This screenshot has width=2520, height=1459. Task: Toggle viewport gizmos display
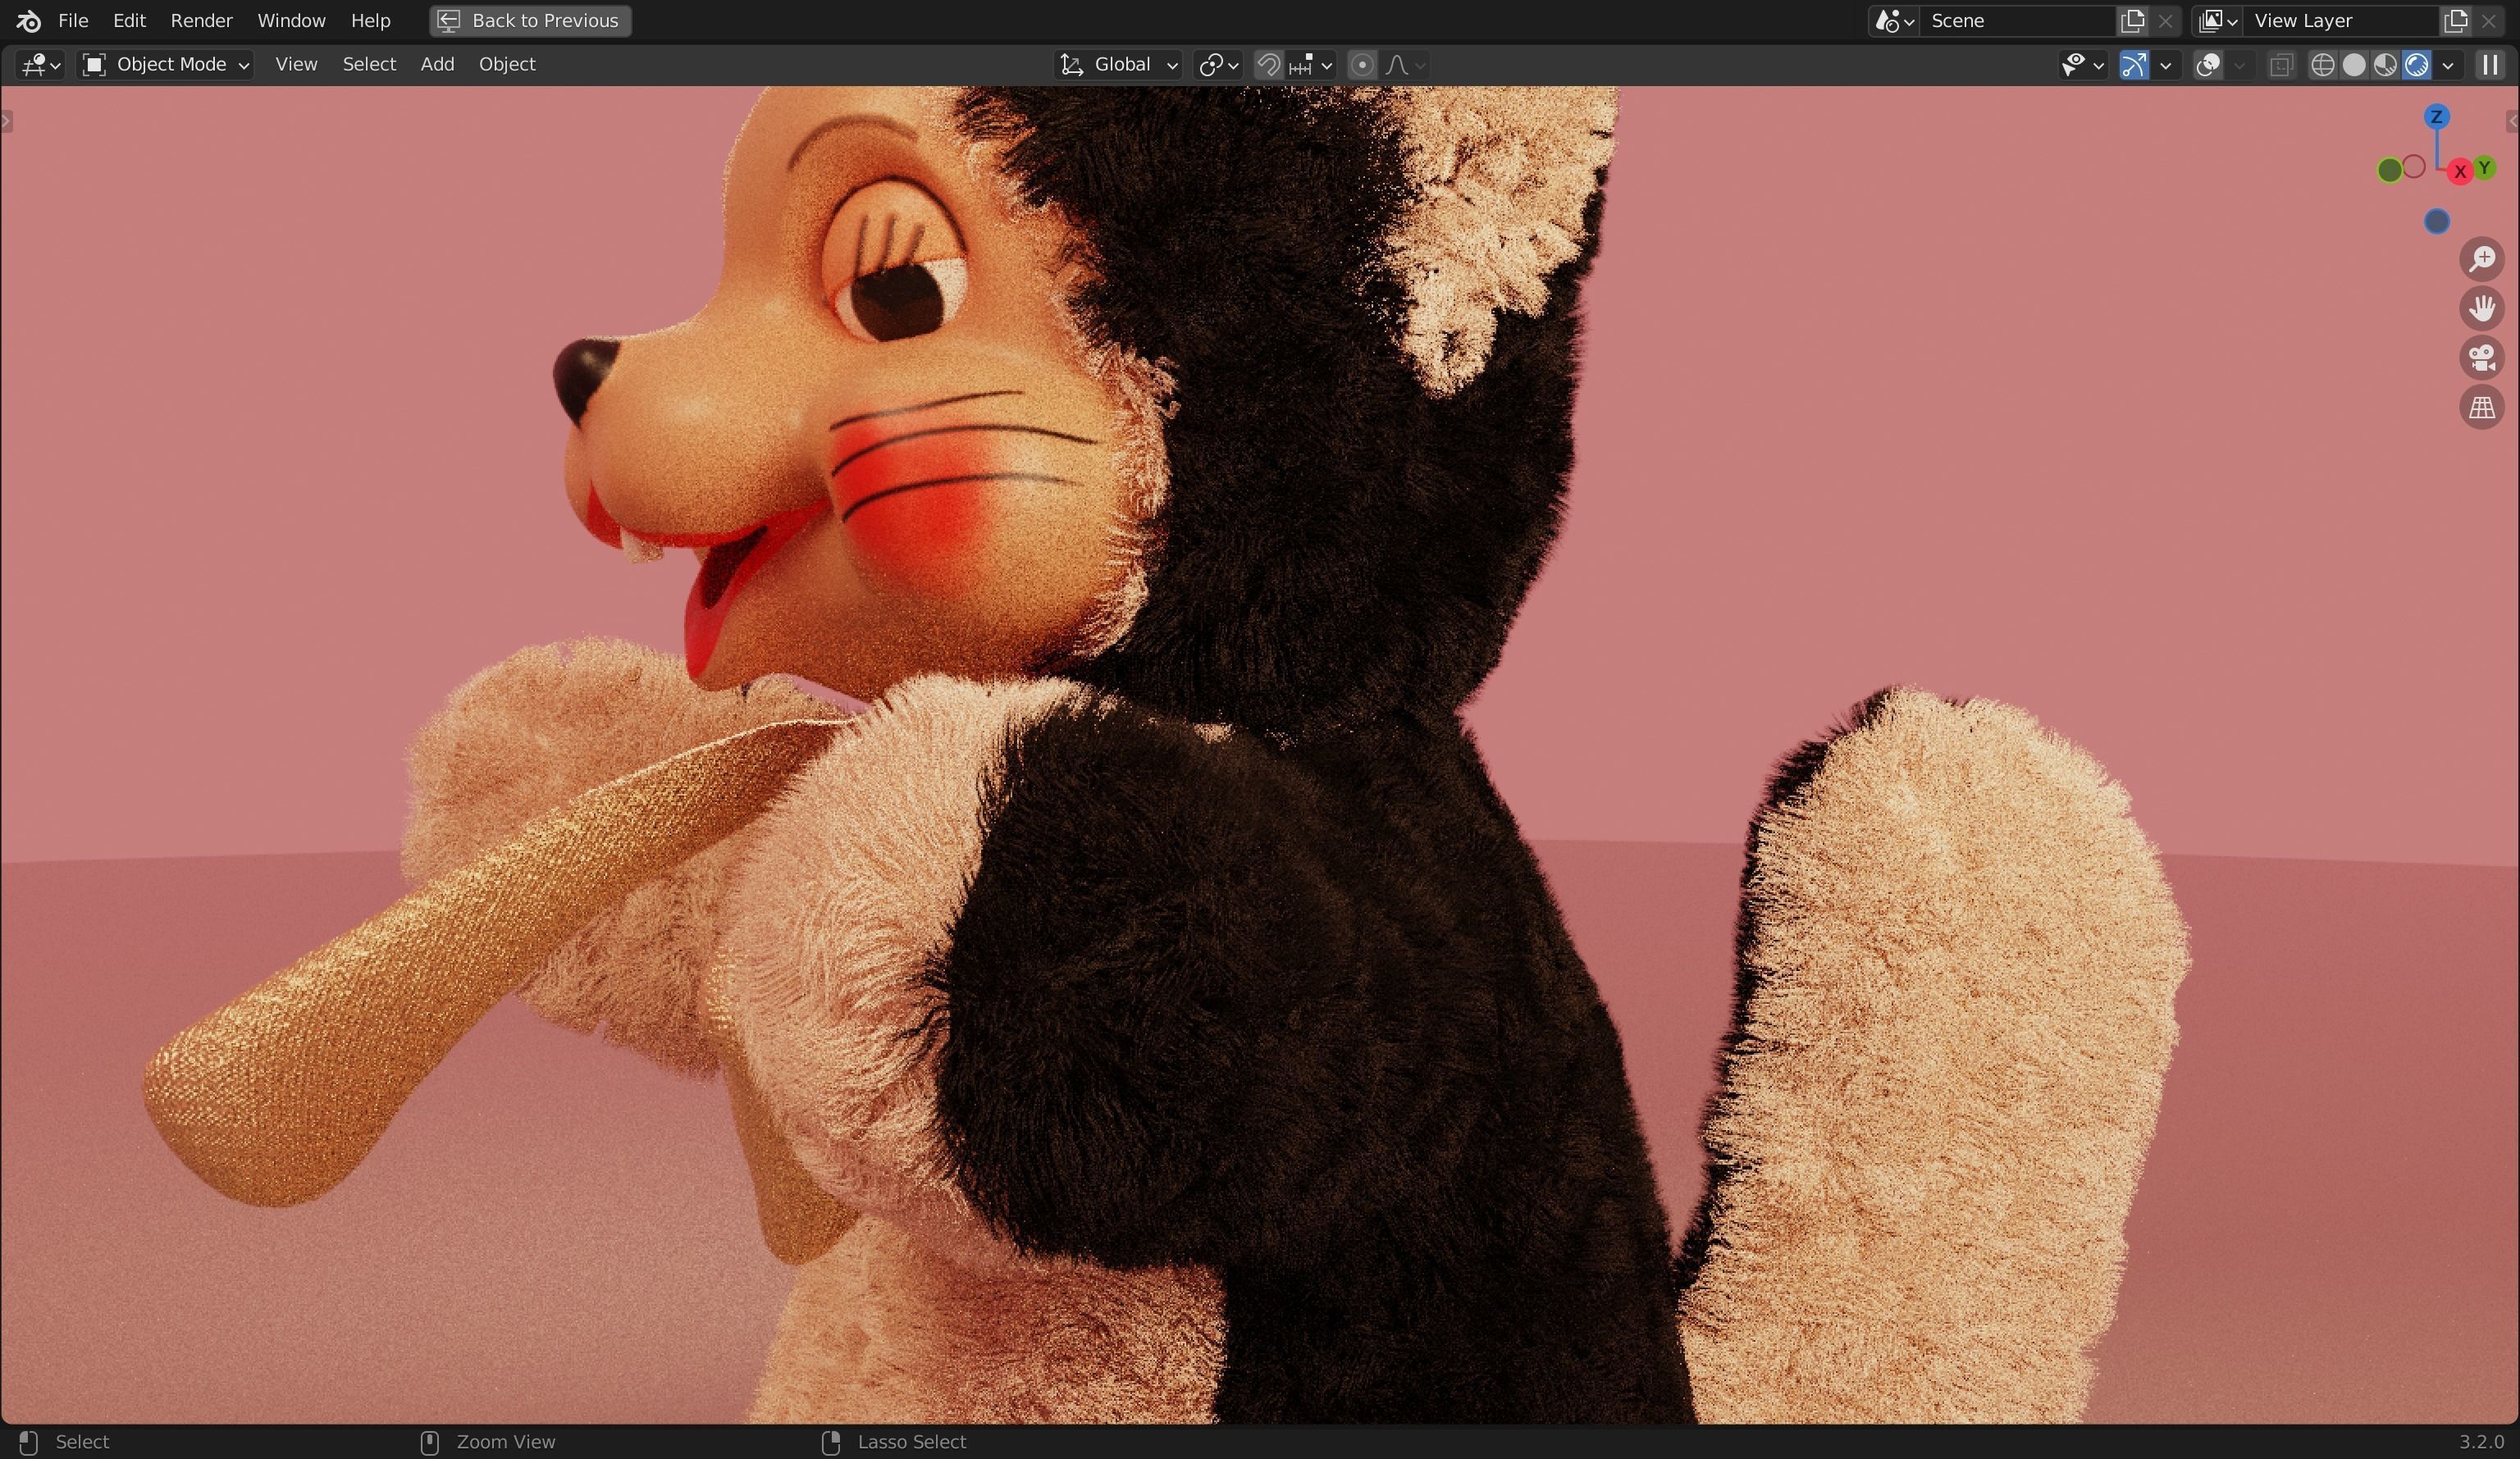tap(2133, 65)
